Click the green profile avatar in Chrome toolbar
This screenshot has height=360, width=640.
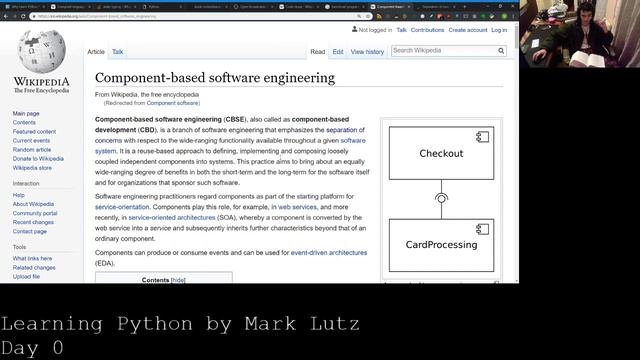click(x=504, y=16)
